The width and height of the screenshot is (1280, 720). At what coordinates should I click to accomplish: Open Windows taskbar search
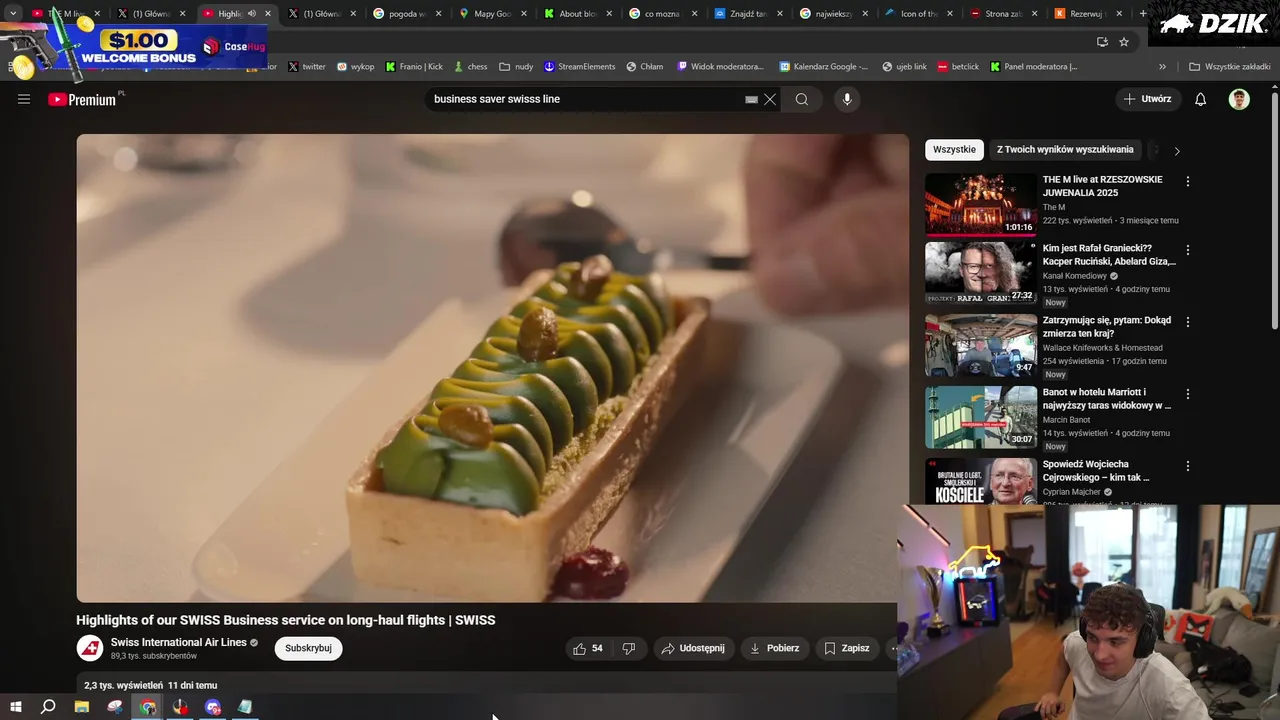point(48,707)
